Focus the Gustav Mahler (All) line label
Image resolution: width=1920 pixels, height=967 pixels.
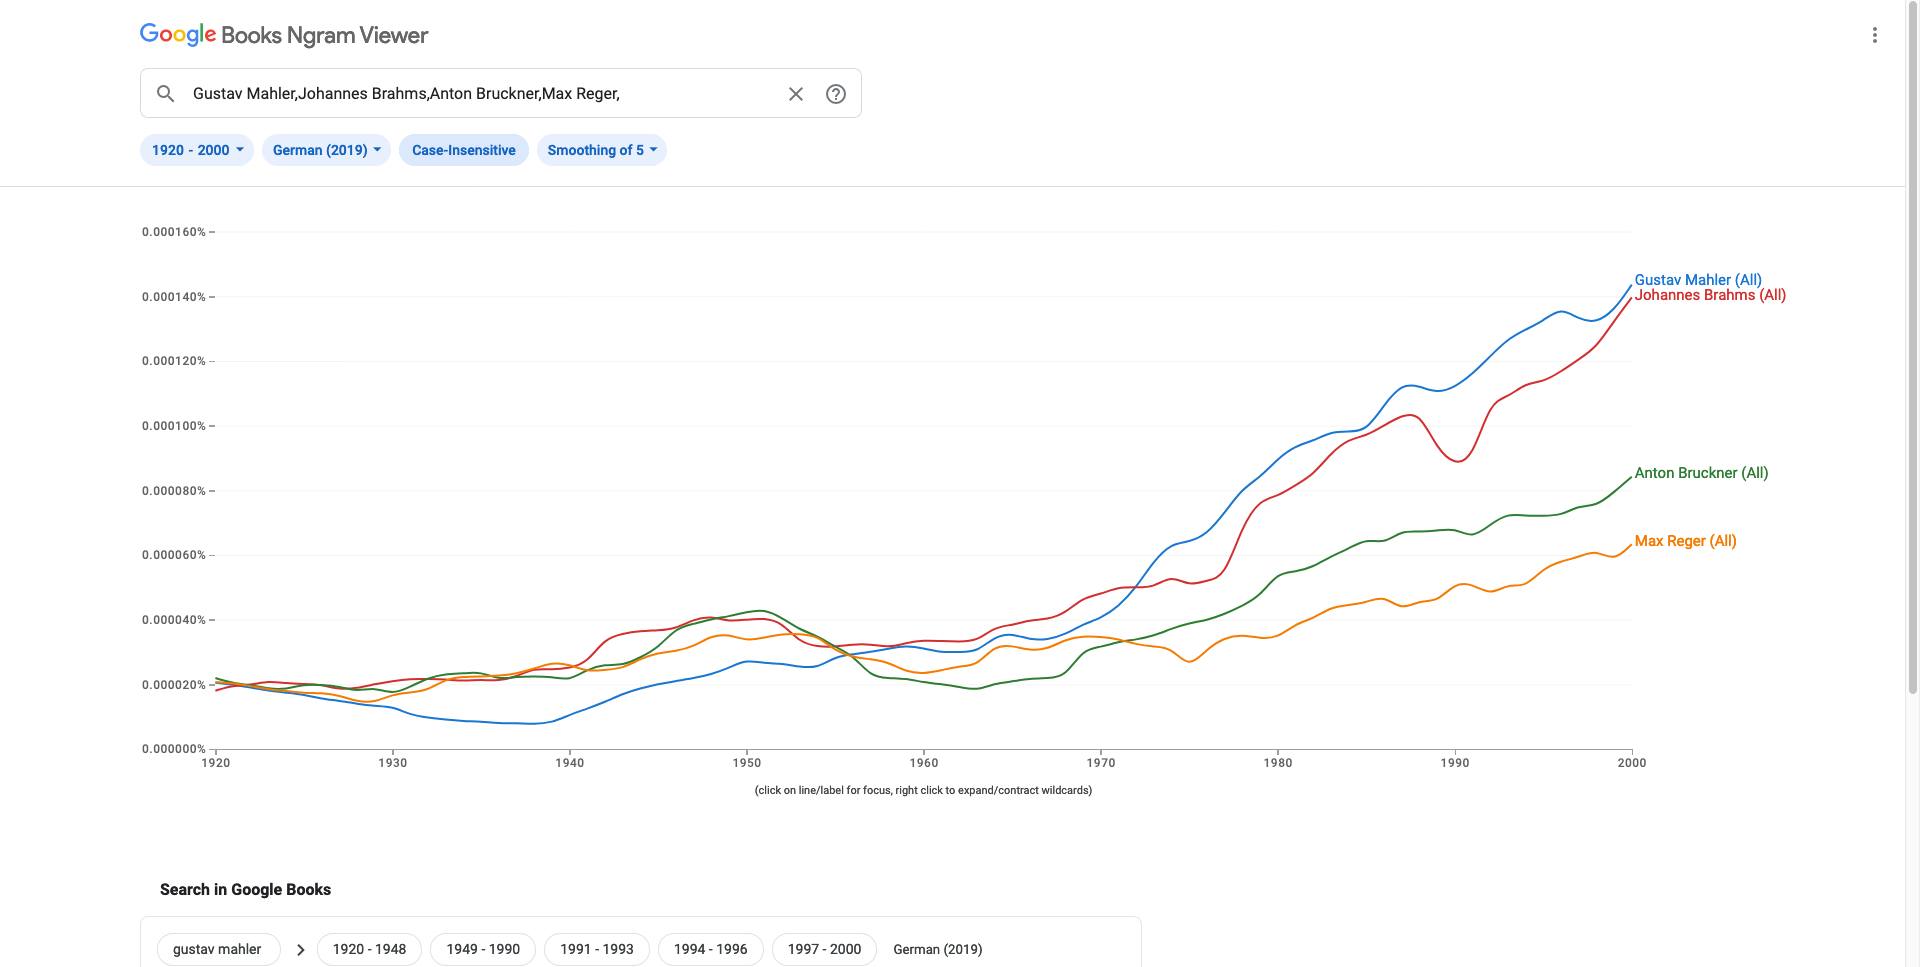(1698, 280)
